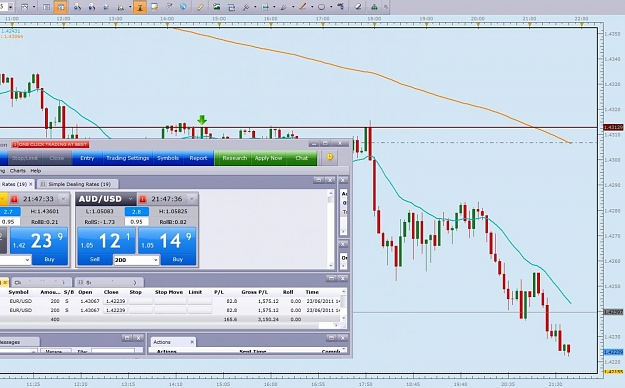Click AUD/USD Buy at 1.05 14 9

point(167,246)
